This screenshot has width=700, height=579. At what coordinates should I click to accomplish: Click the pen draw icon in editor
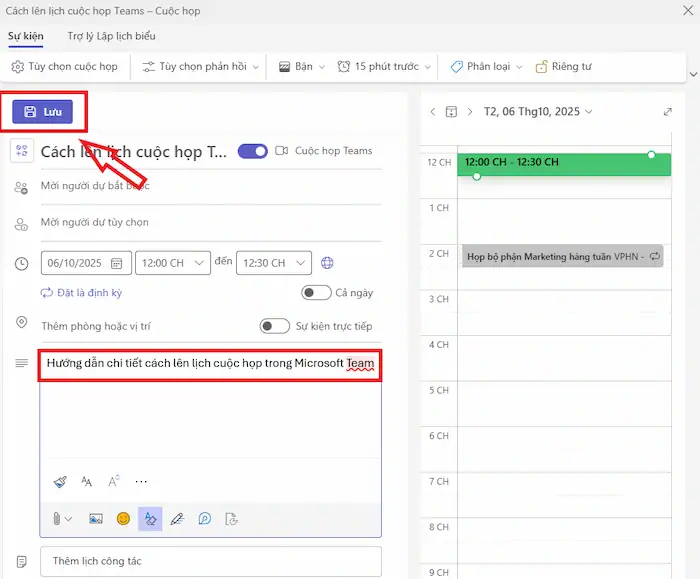point(177,518)
